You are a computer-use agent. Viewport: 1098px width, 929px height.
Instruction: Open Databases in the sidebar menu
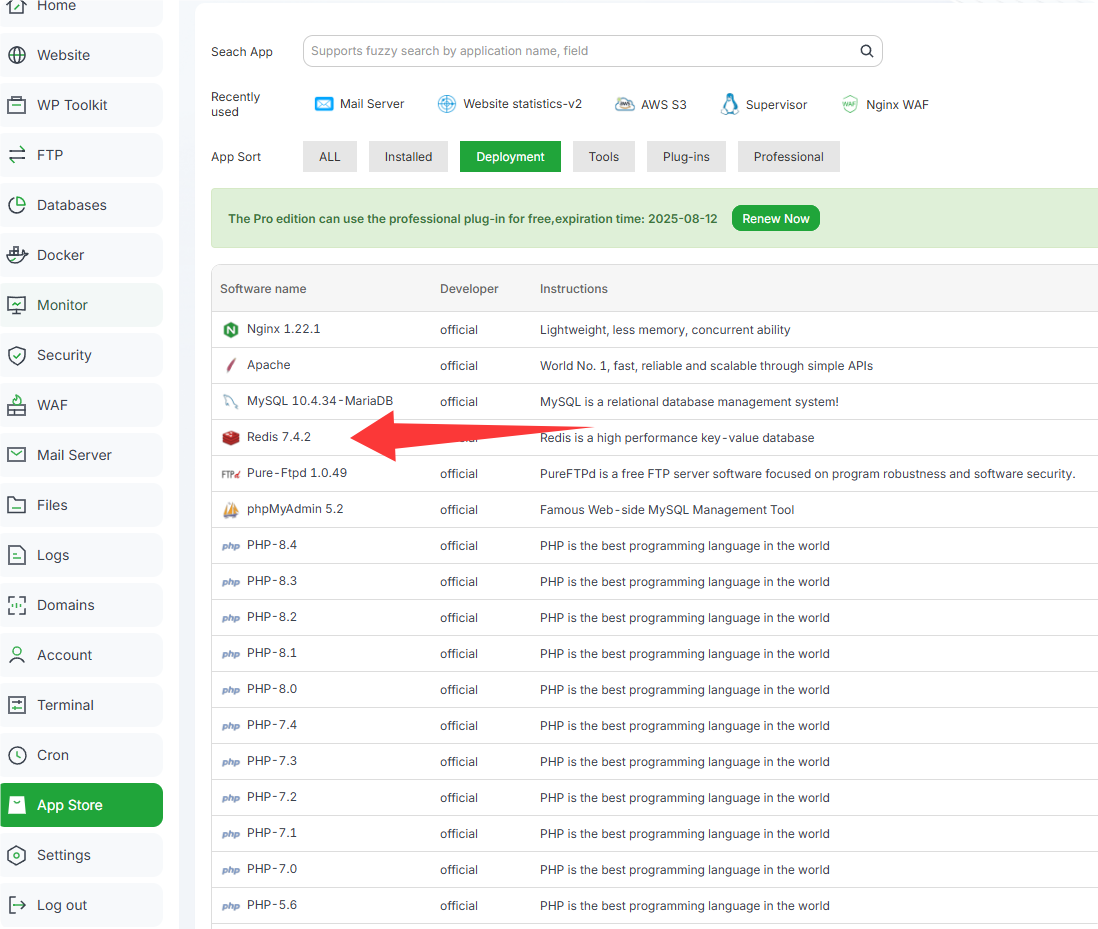point(71,205)
